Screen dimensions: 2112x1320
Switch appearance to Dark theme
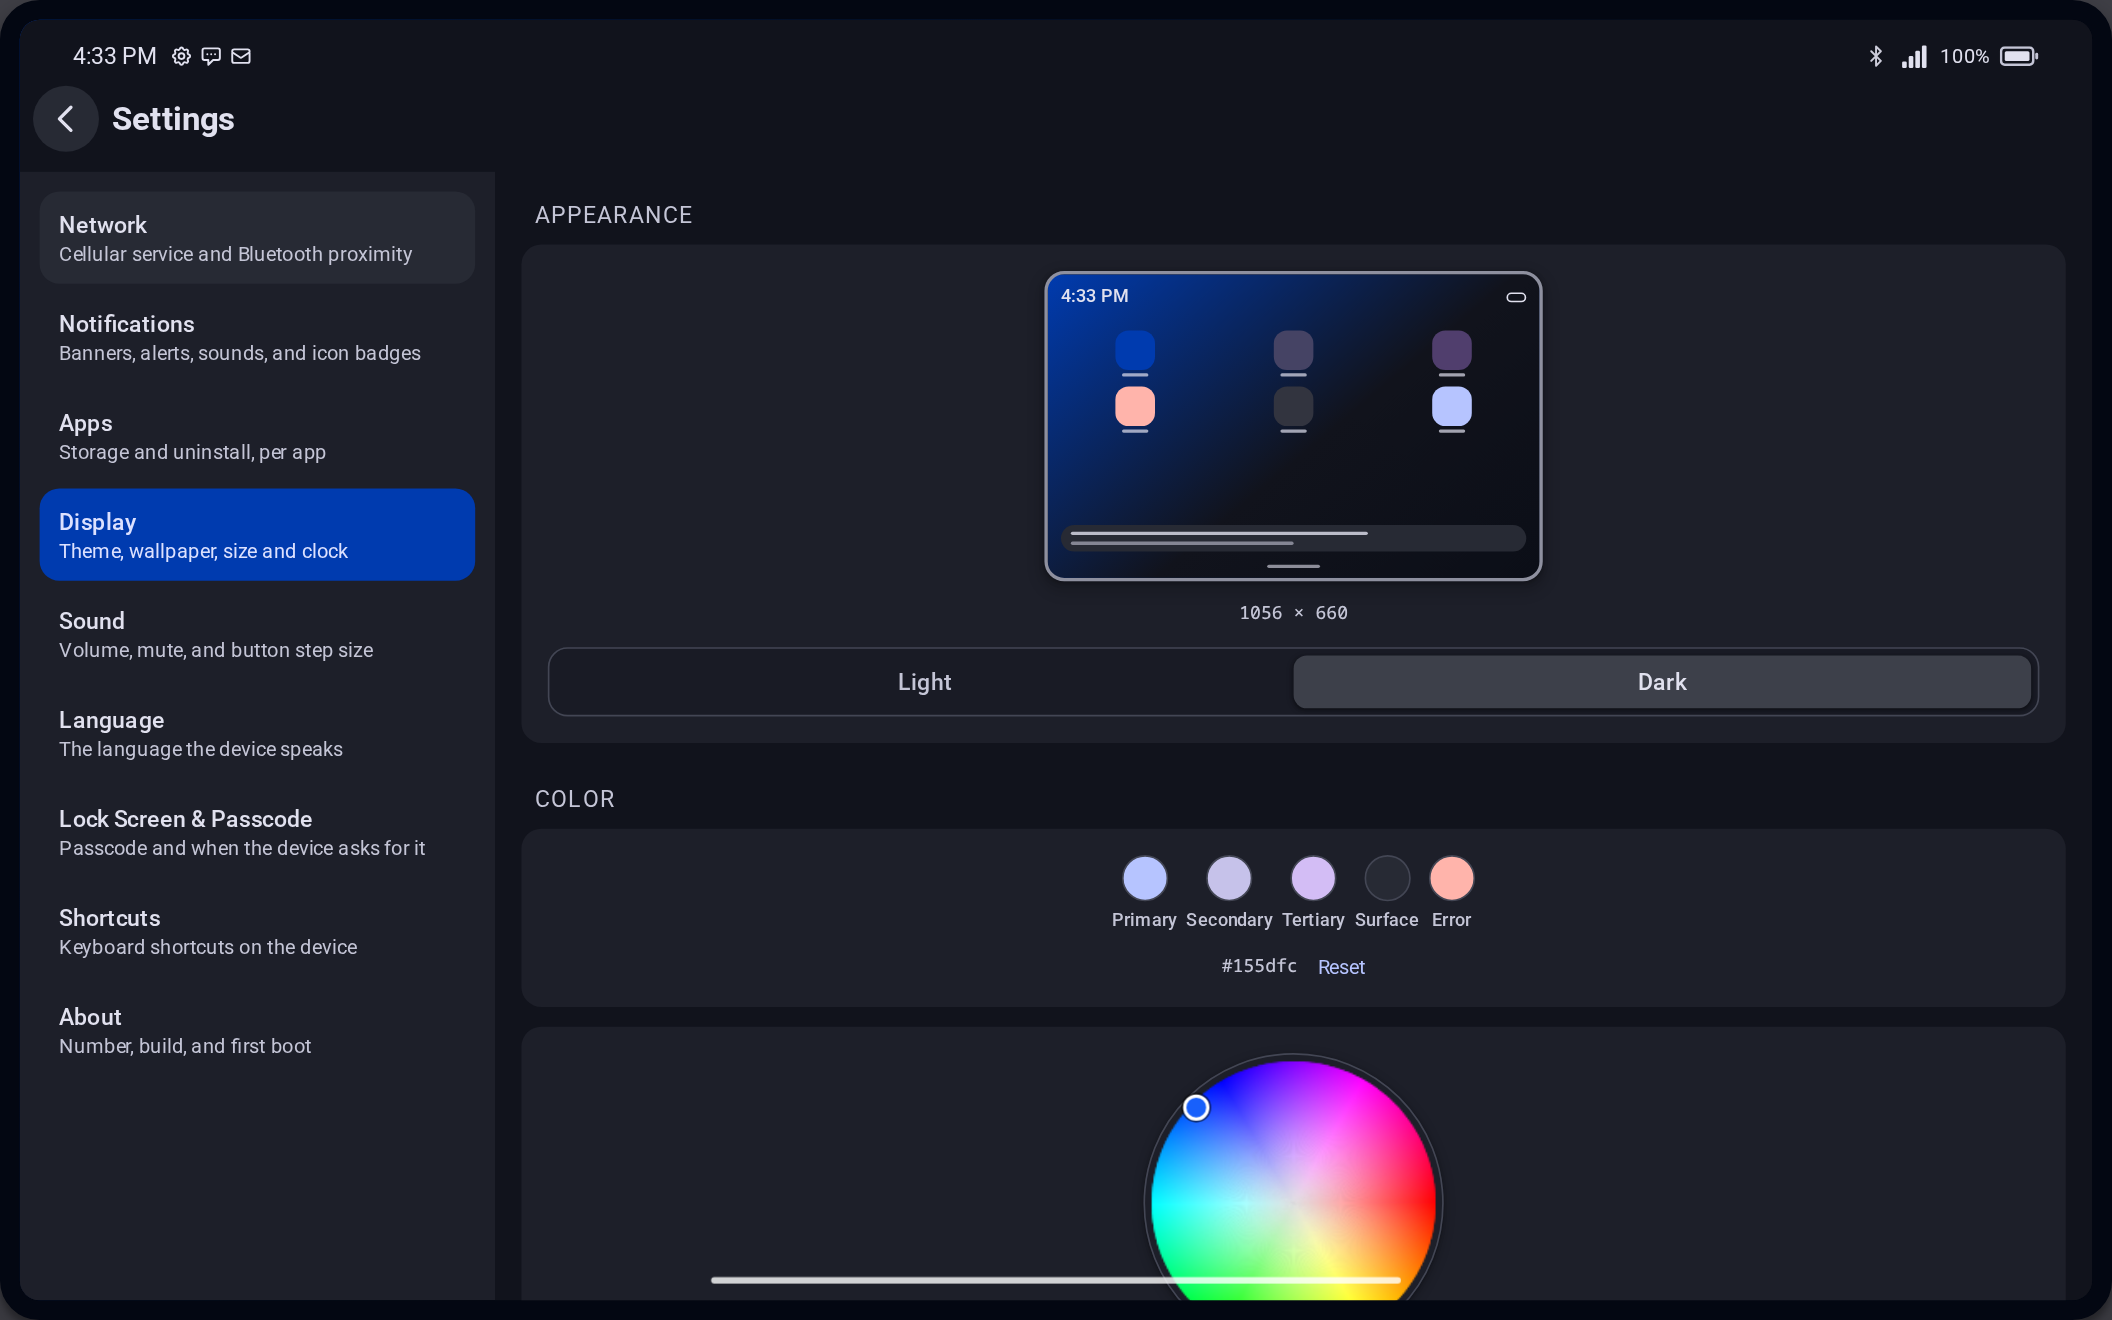(x=1662, y=682)
